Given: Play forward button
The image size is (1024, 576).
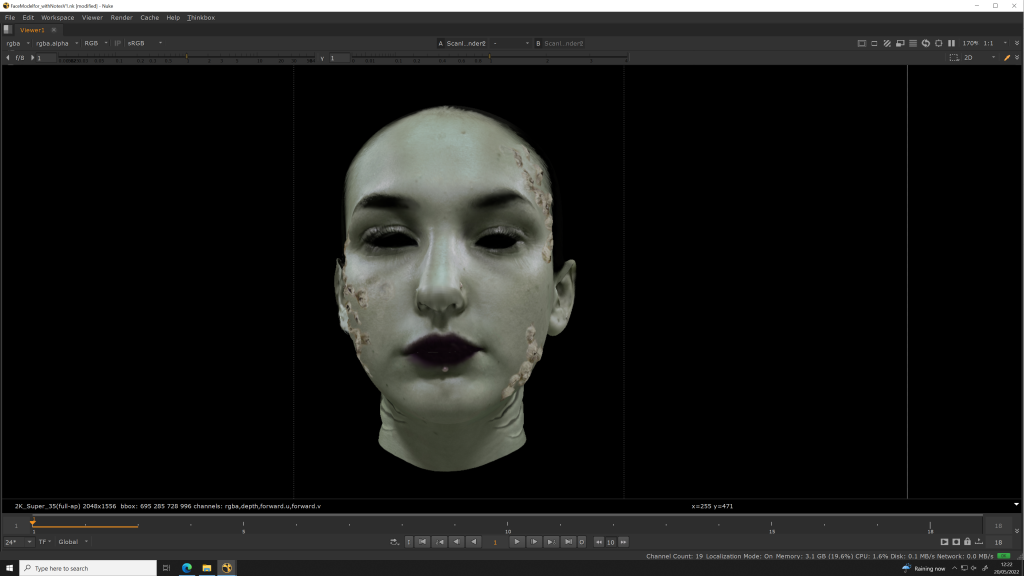Looking at the screenshot, I should (517, 542).
